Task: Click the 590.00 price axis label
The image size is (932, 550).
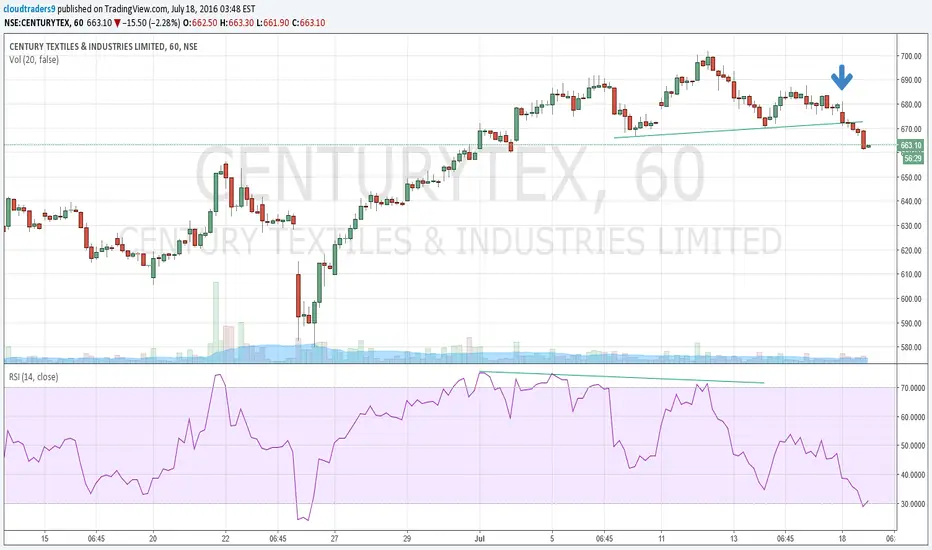Action: point(910,323)
